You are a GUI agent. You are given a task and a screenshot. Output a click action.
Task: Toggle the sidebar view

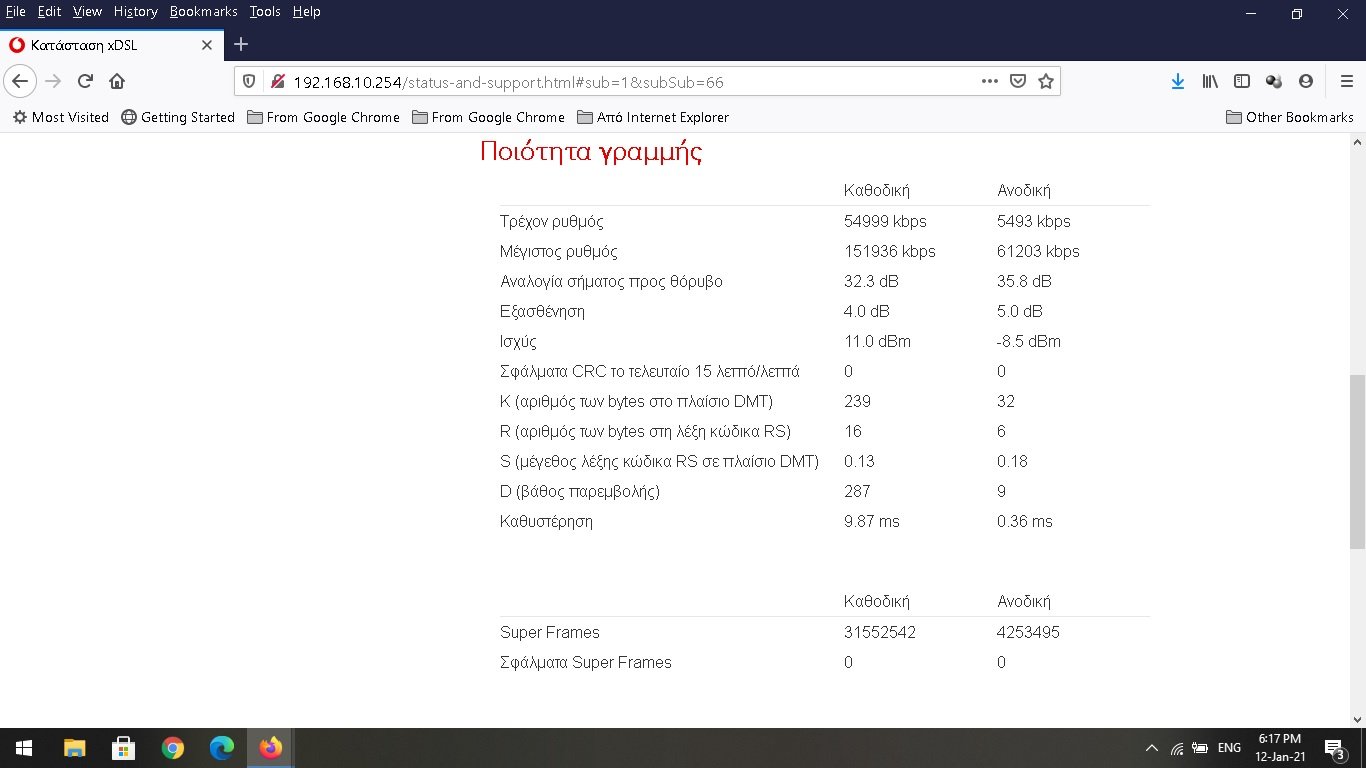[1242, 81]
